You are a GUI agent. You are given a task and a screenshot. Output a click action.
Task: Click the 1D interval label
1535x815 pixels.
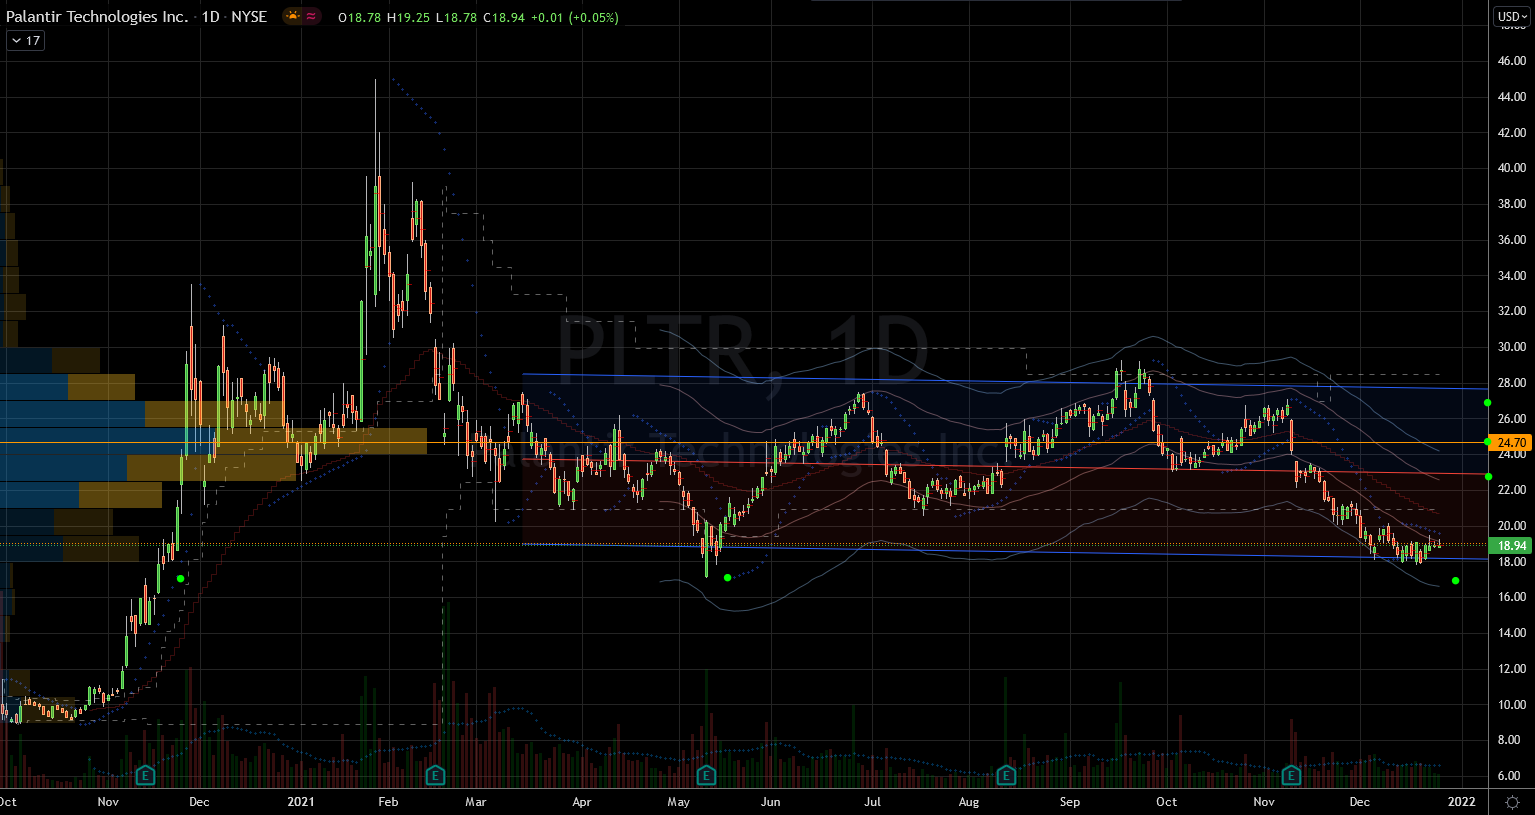click(x=210, y=17)
